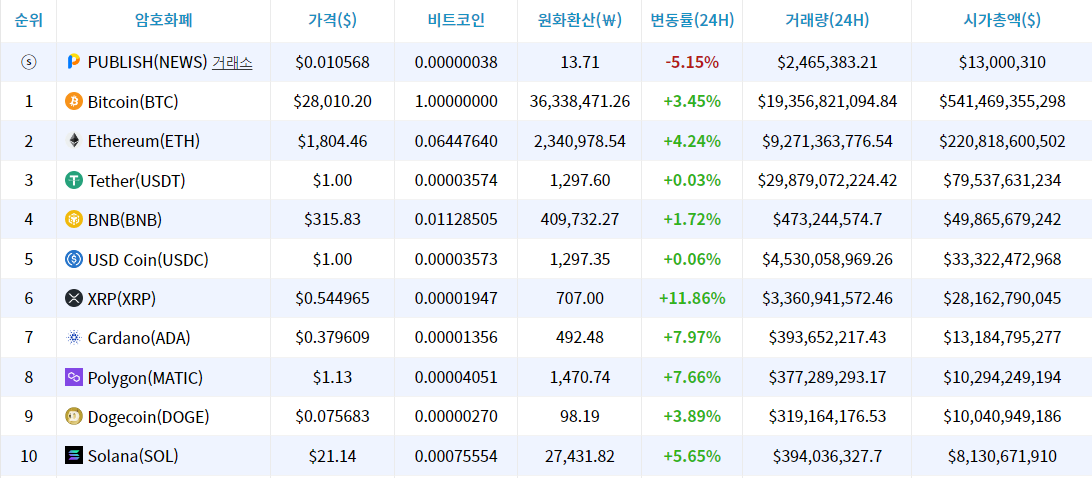
Task: Click the PUBLISH coin logo icon
Action: pyautogui.click(x=73, y=62)
